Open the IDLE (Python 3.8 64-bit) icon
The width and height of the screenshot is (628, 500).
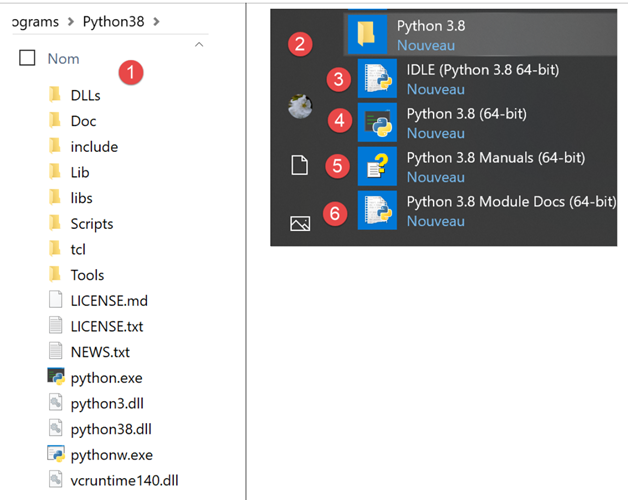point(378,79)
